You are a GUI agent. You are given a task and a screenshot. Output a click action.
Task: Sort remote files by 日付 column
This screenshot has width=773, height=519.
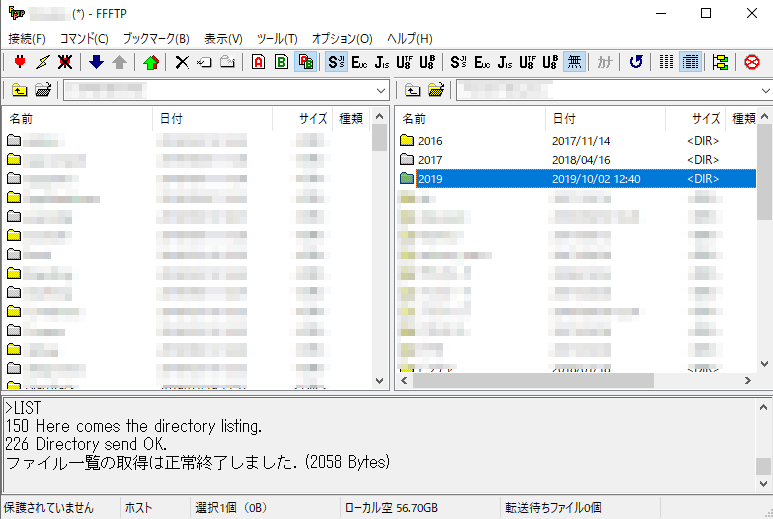564,118
